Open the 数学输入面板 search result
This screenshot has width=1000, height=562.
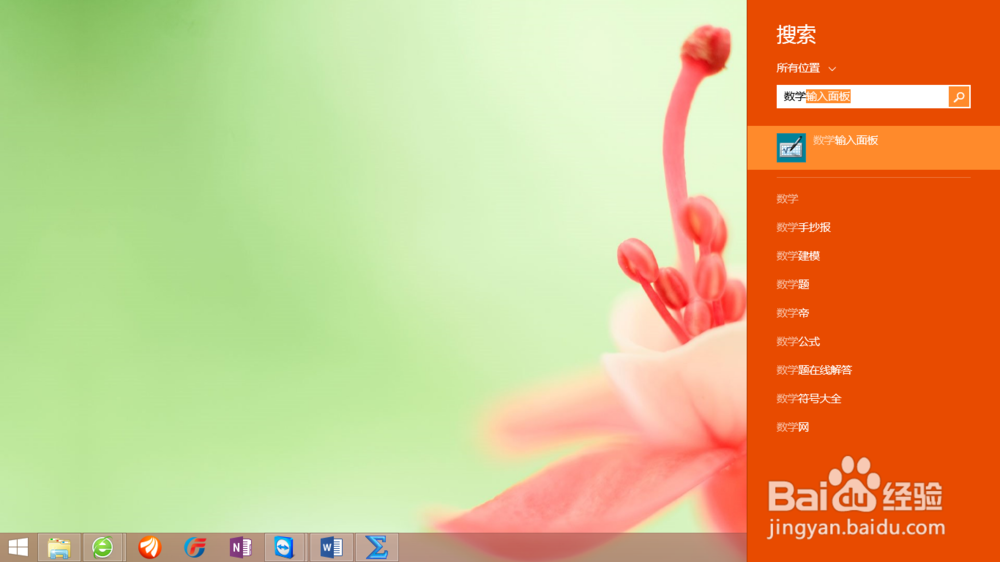pyautogui.click(x=874, y=148)
